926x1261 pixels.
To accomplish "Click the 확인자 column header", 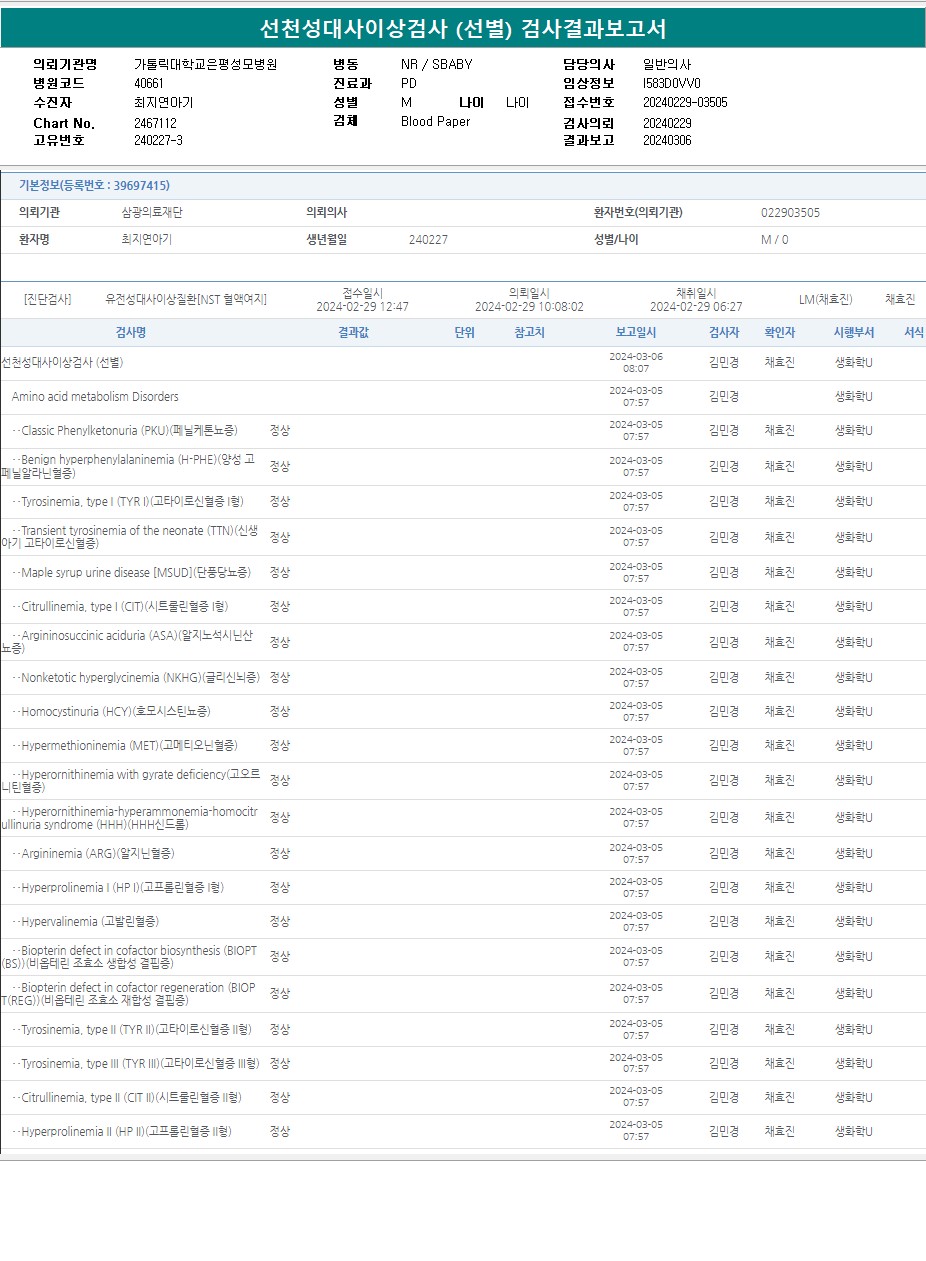I will pos(779,333).
